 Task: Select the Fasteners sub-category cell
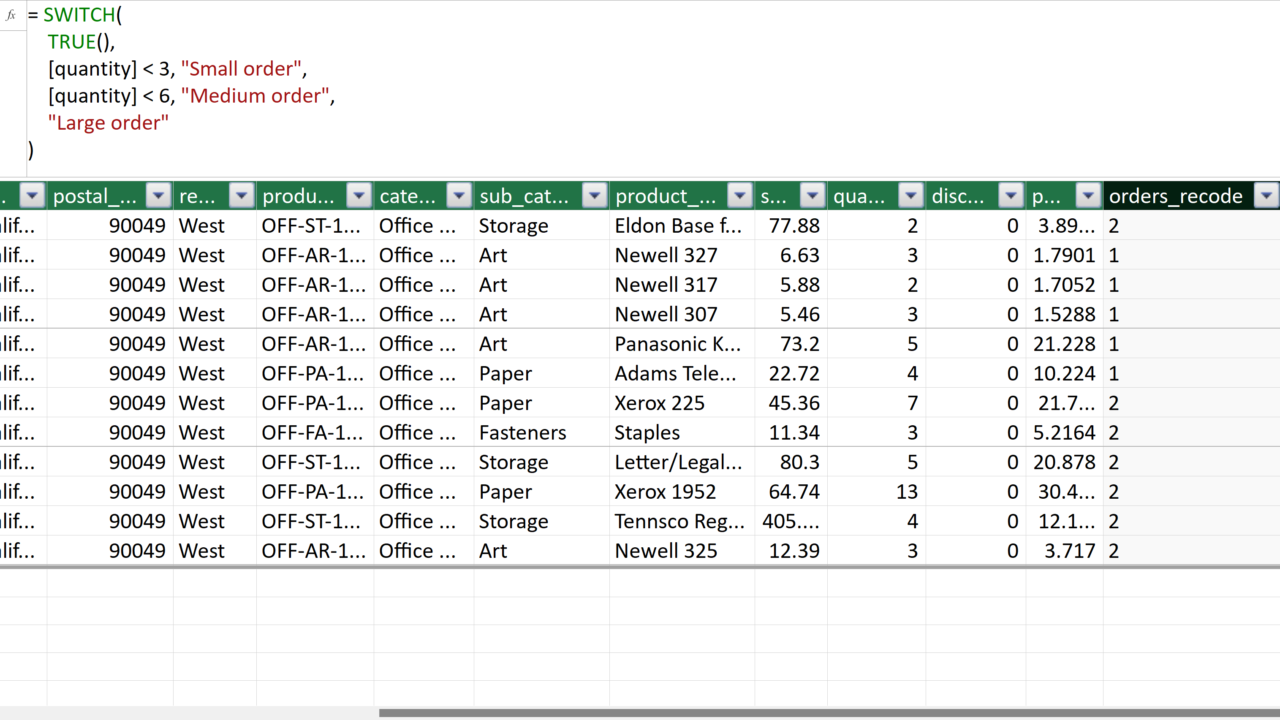[x=542, y=433]
